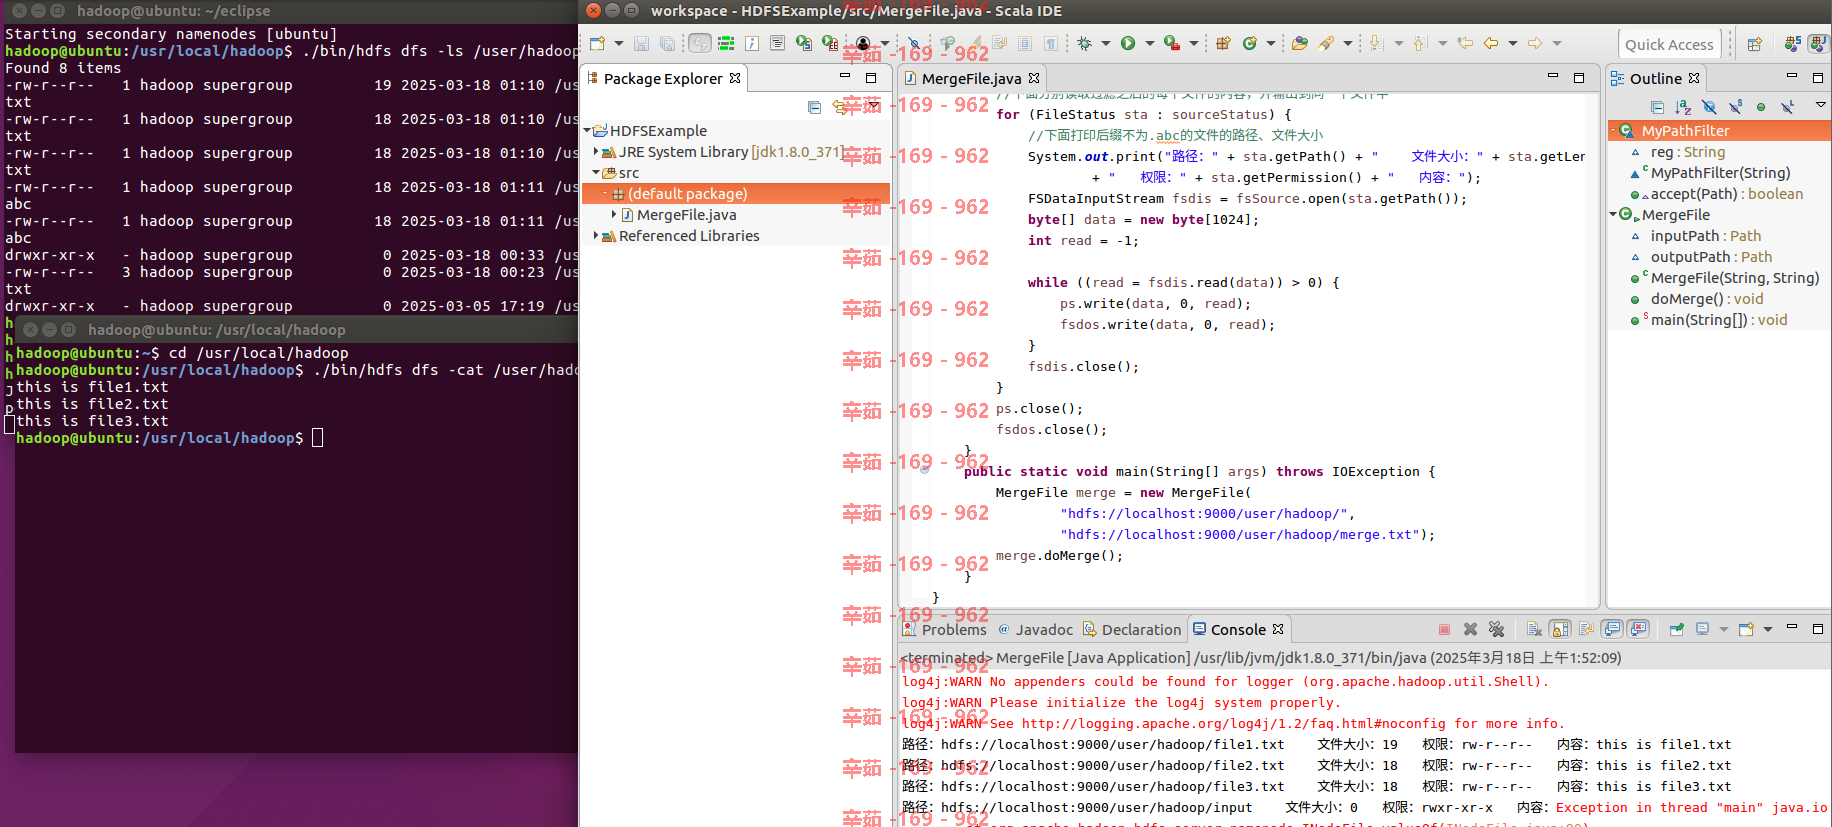The image size is (1832, 827).
Task: Click Clear Console icon
Action: [1534, 629]
